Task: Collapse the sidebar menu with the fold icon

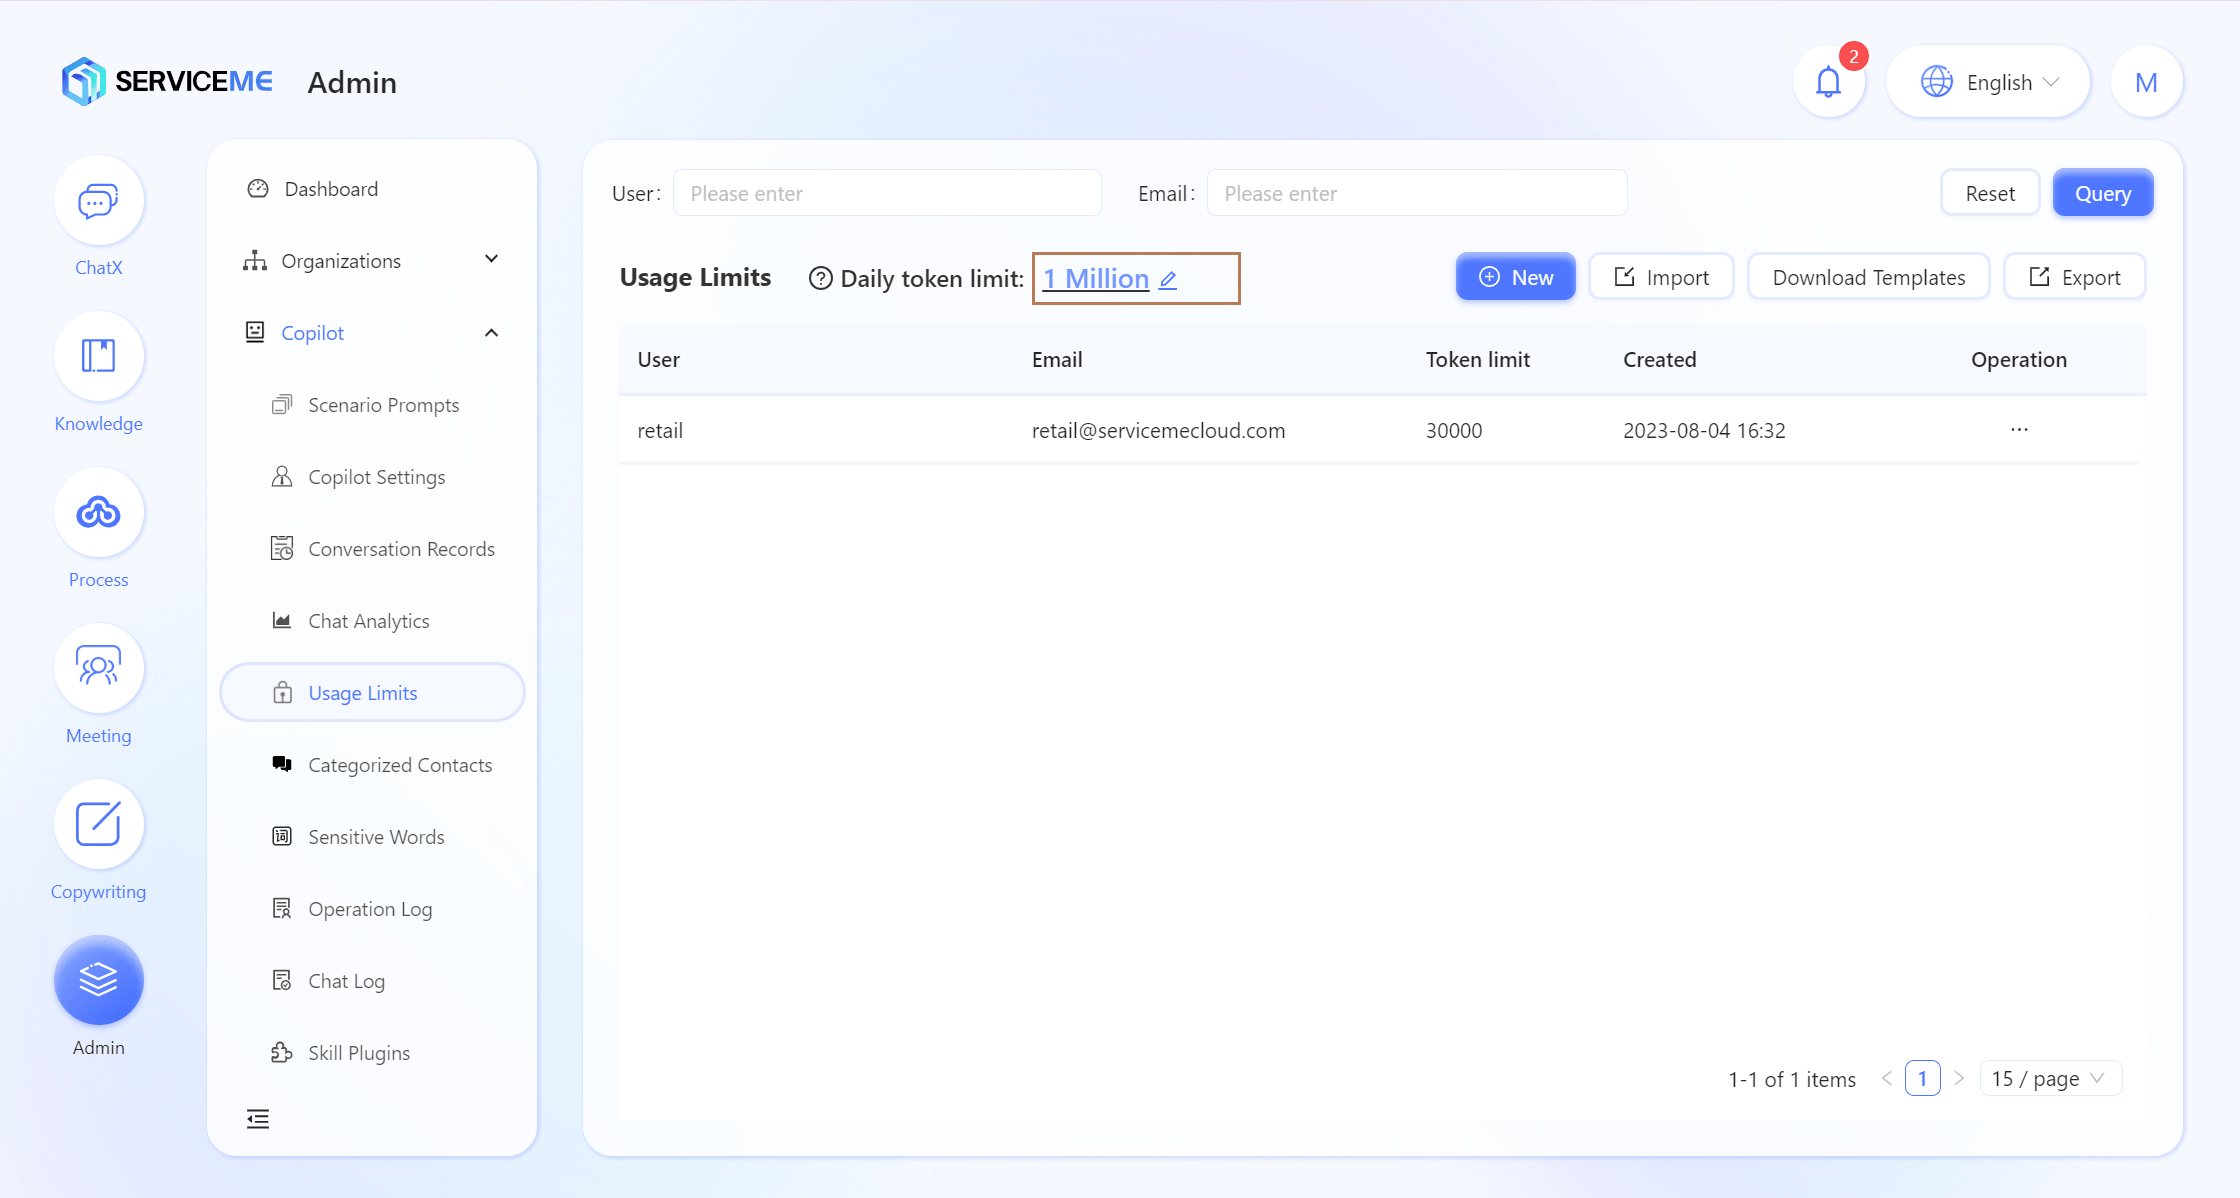Action: (258, 1119)
